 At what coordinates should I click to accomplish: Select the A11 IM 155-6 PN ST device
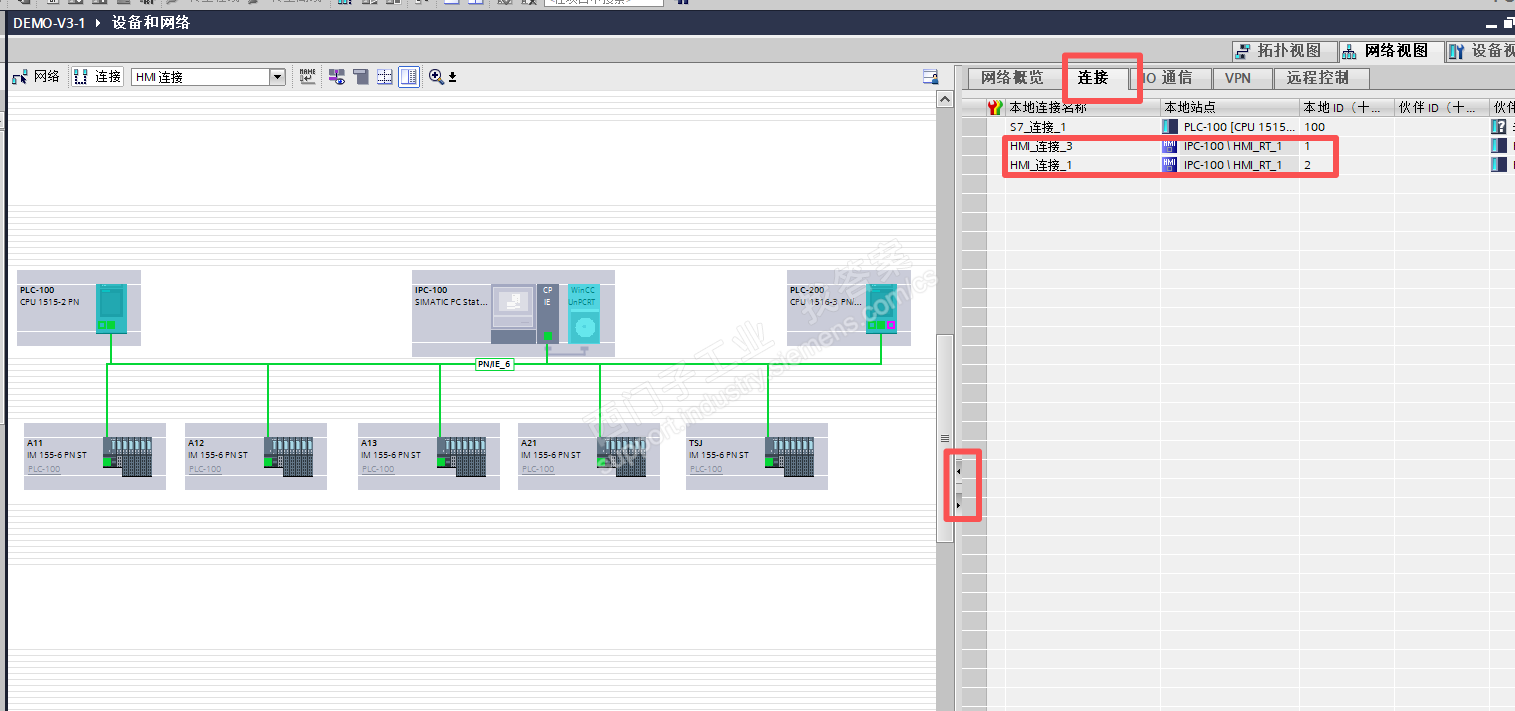95,456
